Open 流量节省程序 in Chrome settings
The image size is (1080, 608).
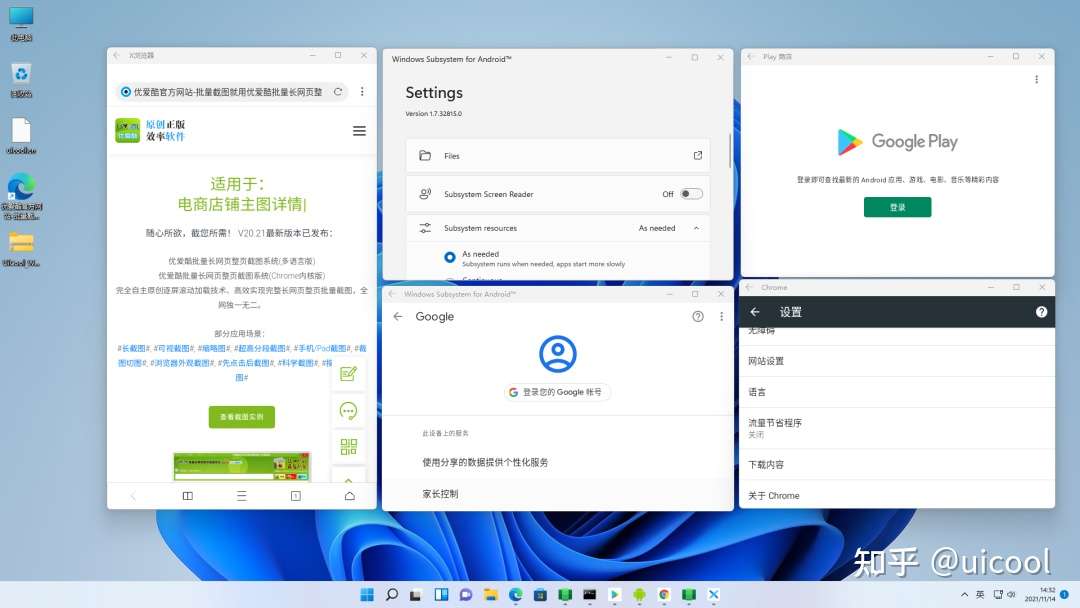[x=897, y=428]
